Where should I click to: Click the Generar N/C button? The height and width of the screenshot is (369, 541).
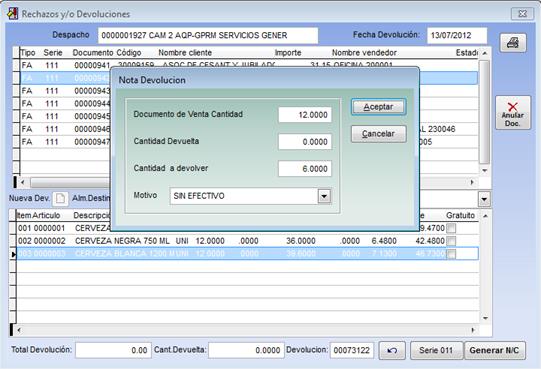tap(494, 350)
